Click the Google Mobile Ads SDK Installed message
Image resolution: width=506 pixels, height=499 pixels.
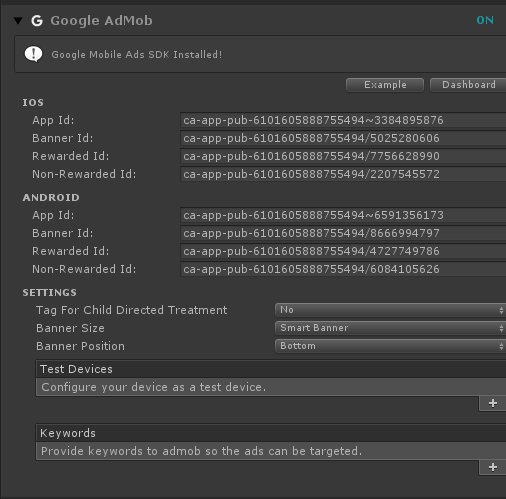coord(137,55)
